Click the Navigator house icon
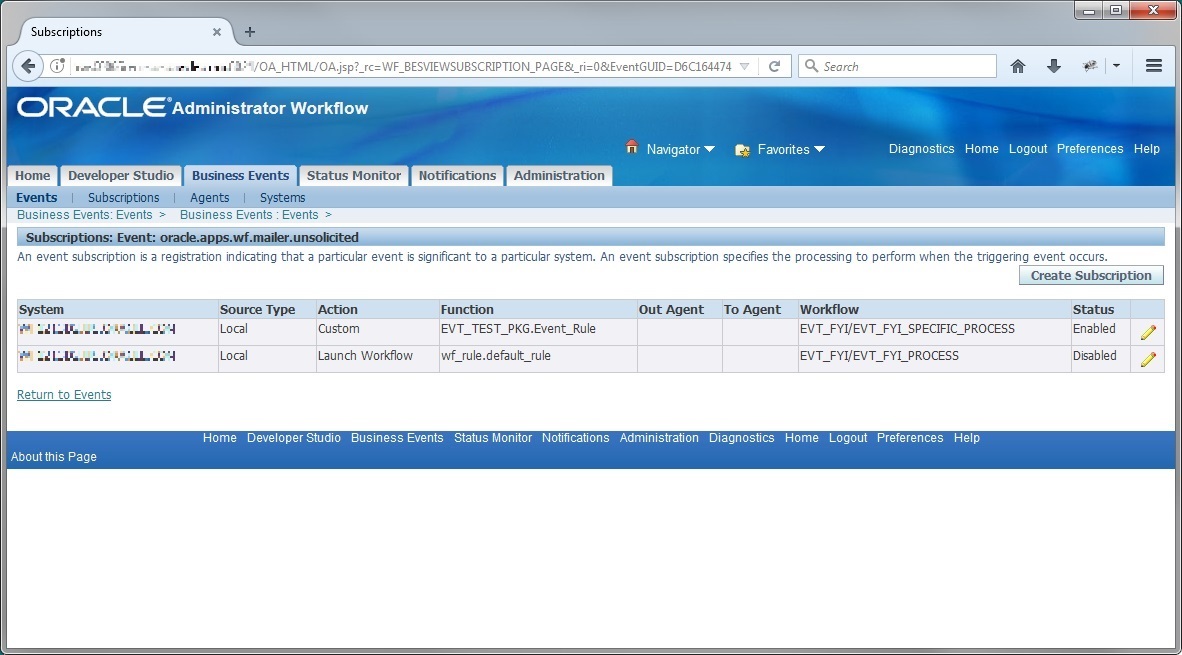This screenshot has height=655, width=1182. [632, 148]
